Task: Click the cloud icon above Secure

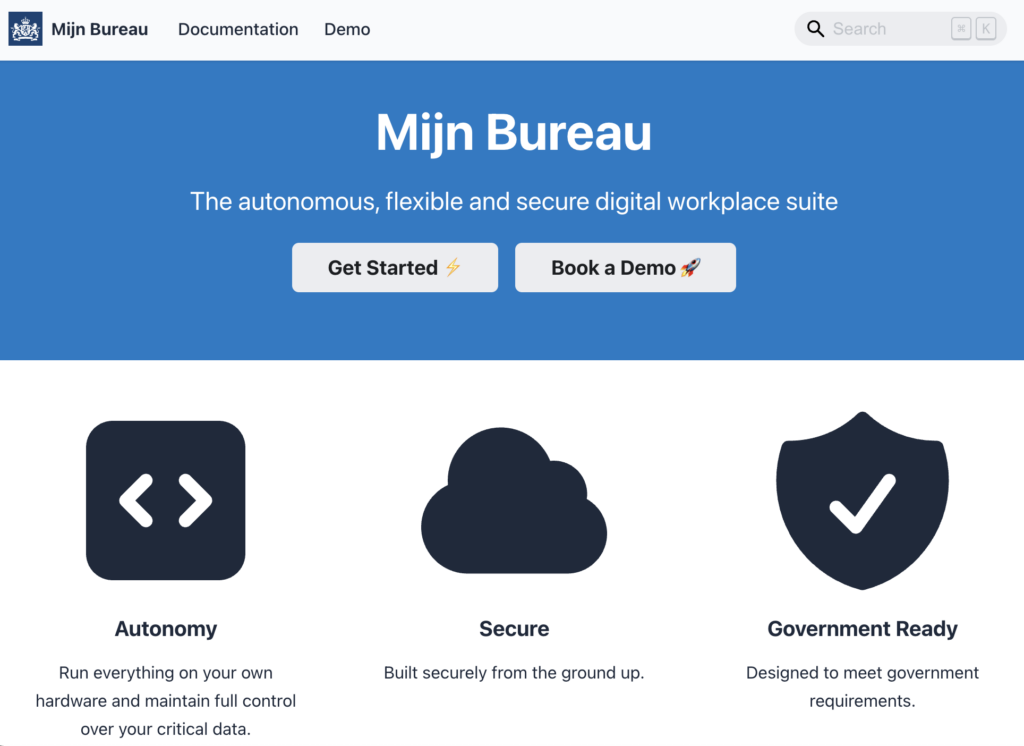Action: (x=514, y=502)
